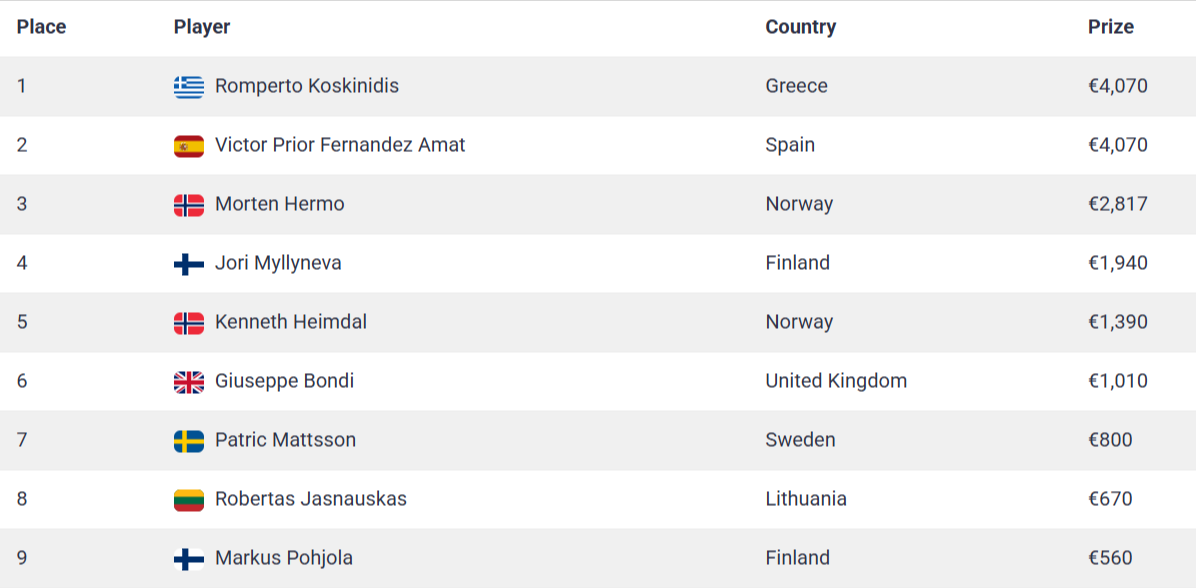This screenshot has height=588, width=1196.
Task: Click Norway flag beside Morten Hermo
Action: click(188, 205)
